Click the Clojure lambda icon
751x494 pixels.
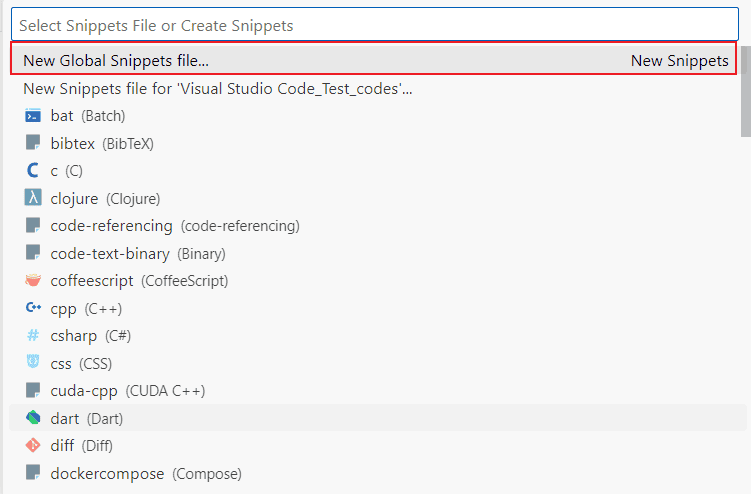pos(33,198)
